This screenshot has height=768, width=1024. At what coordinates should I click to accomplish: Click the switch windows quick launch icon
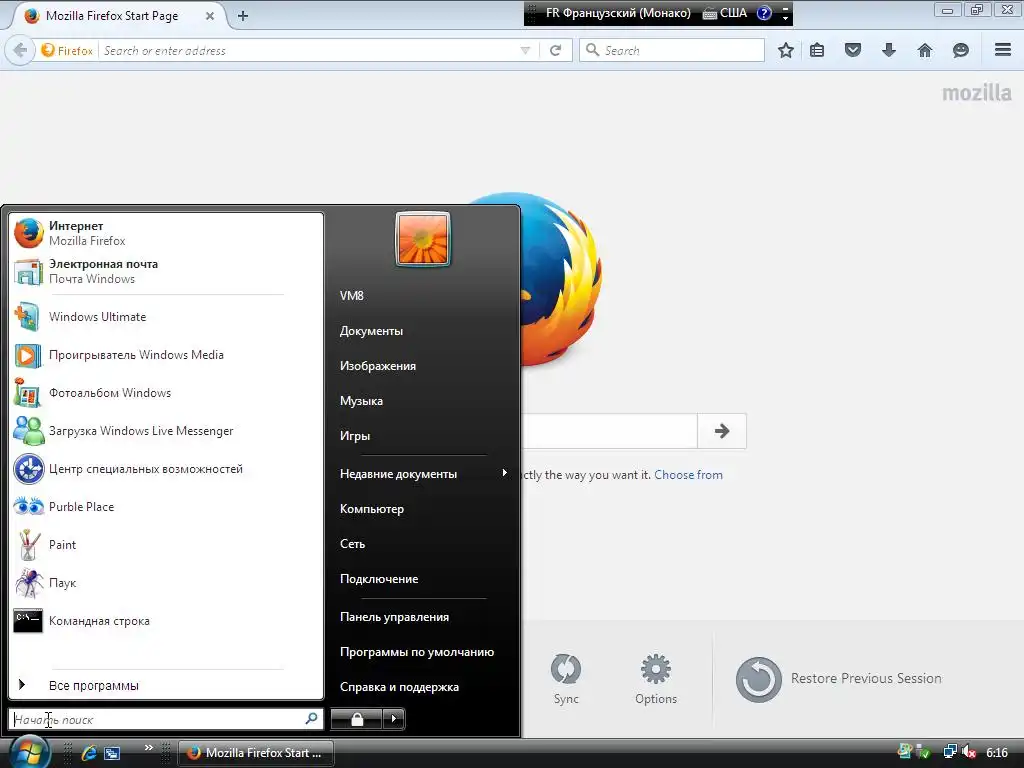tap(112, 752)
